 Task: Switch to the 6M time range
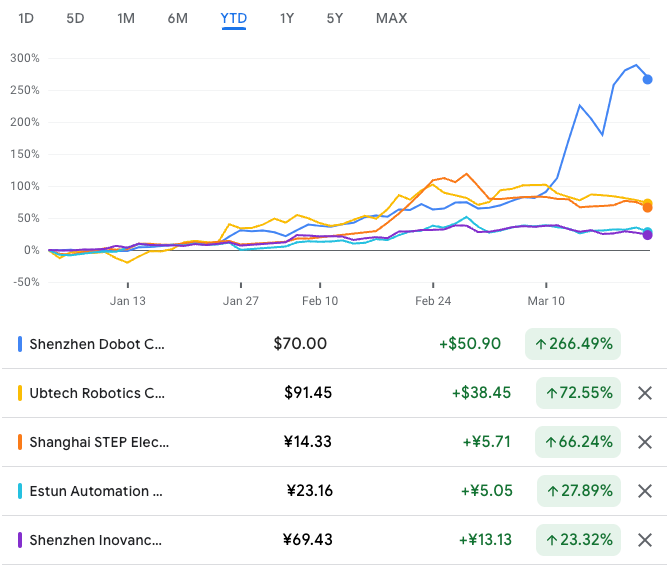point(177,18)
